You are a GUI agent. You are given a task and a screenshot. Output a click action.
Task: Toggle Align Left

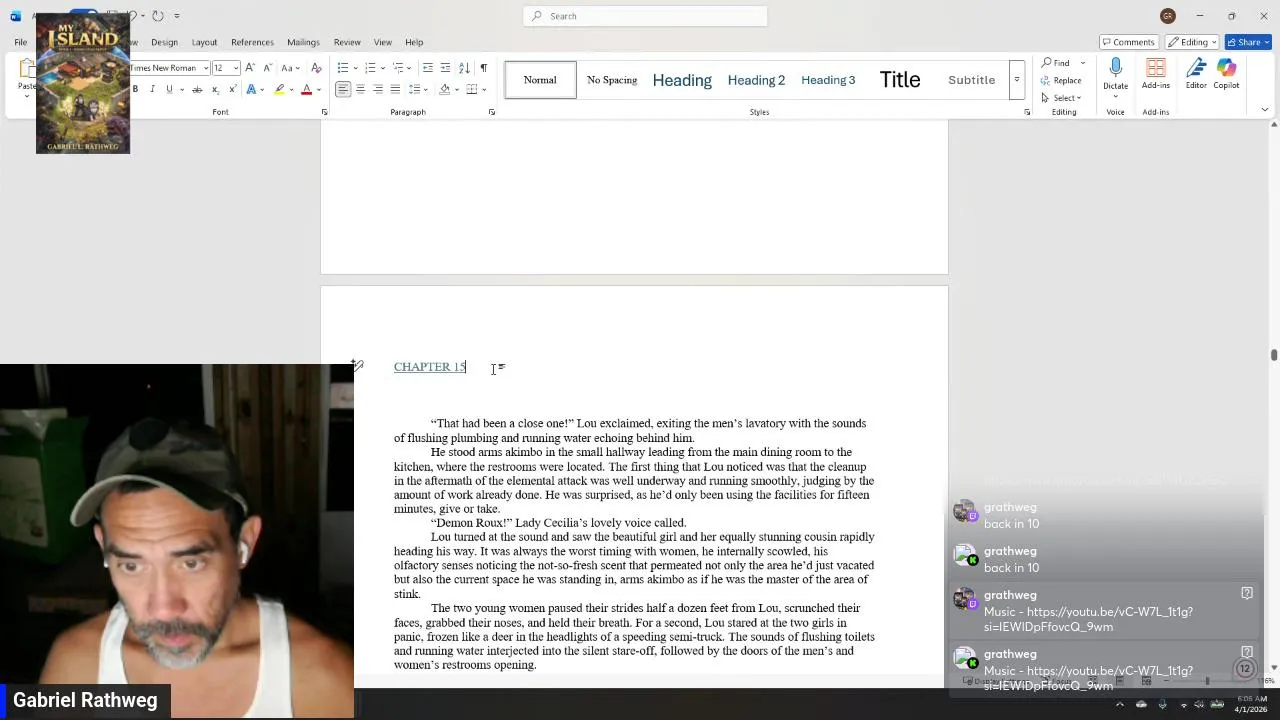click(343, 90)
